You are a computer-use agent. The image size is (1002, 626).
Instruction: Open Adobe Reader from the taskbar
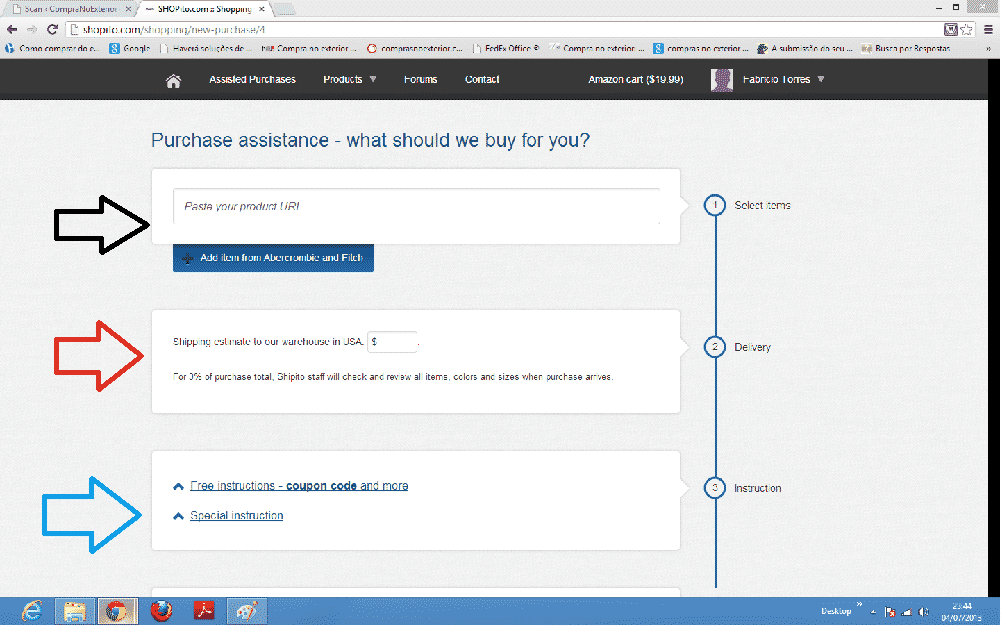[x=203, y=610]
